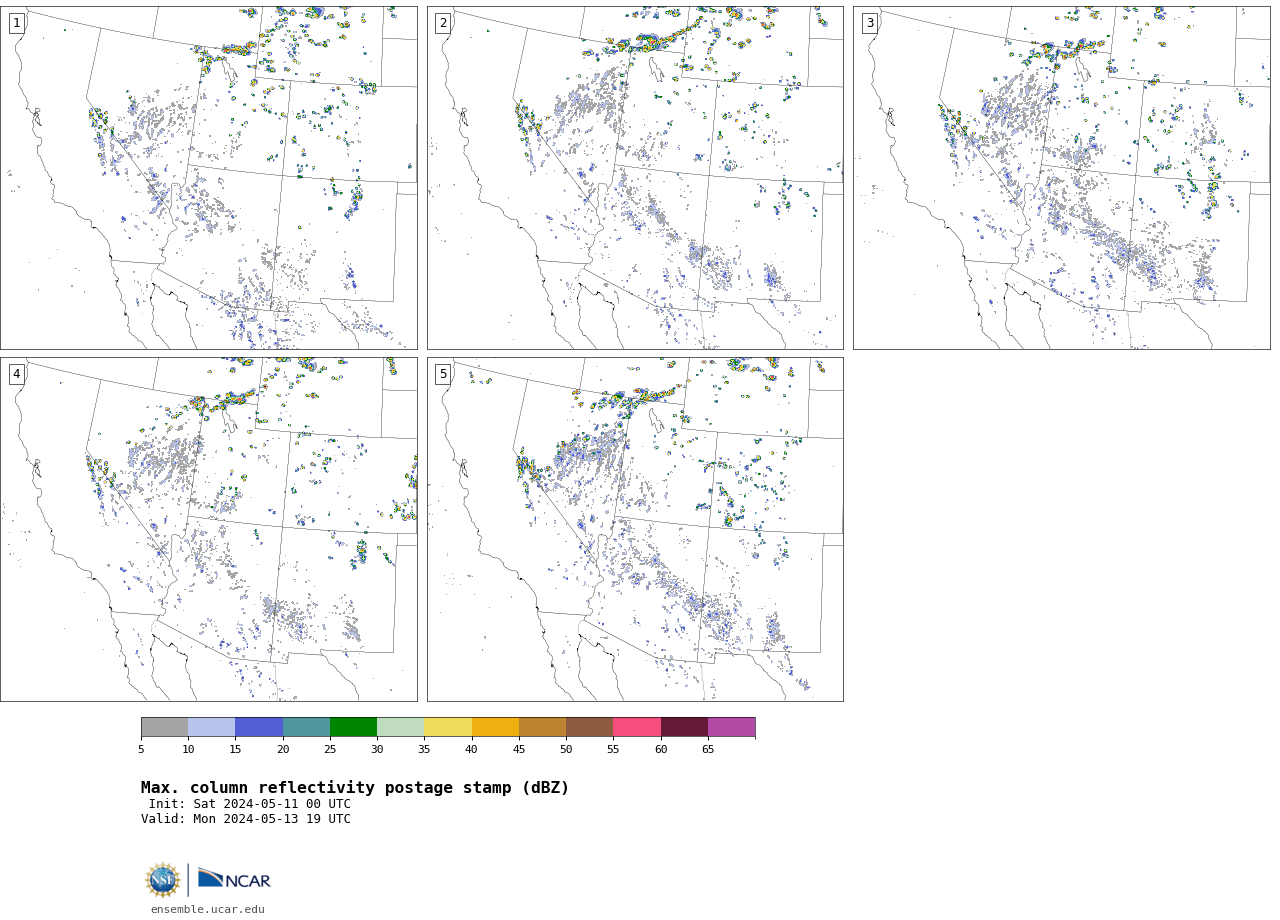Click the number 1 panel label
This screenshot has width=1280, height=920.
pyautogui.click(x=16, y=23)
